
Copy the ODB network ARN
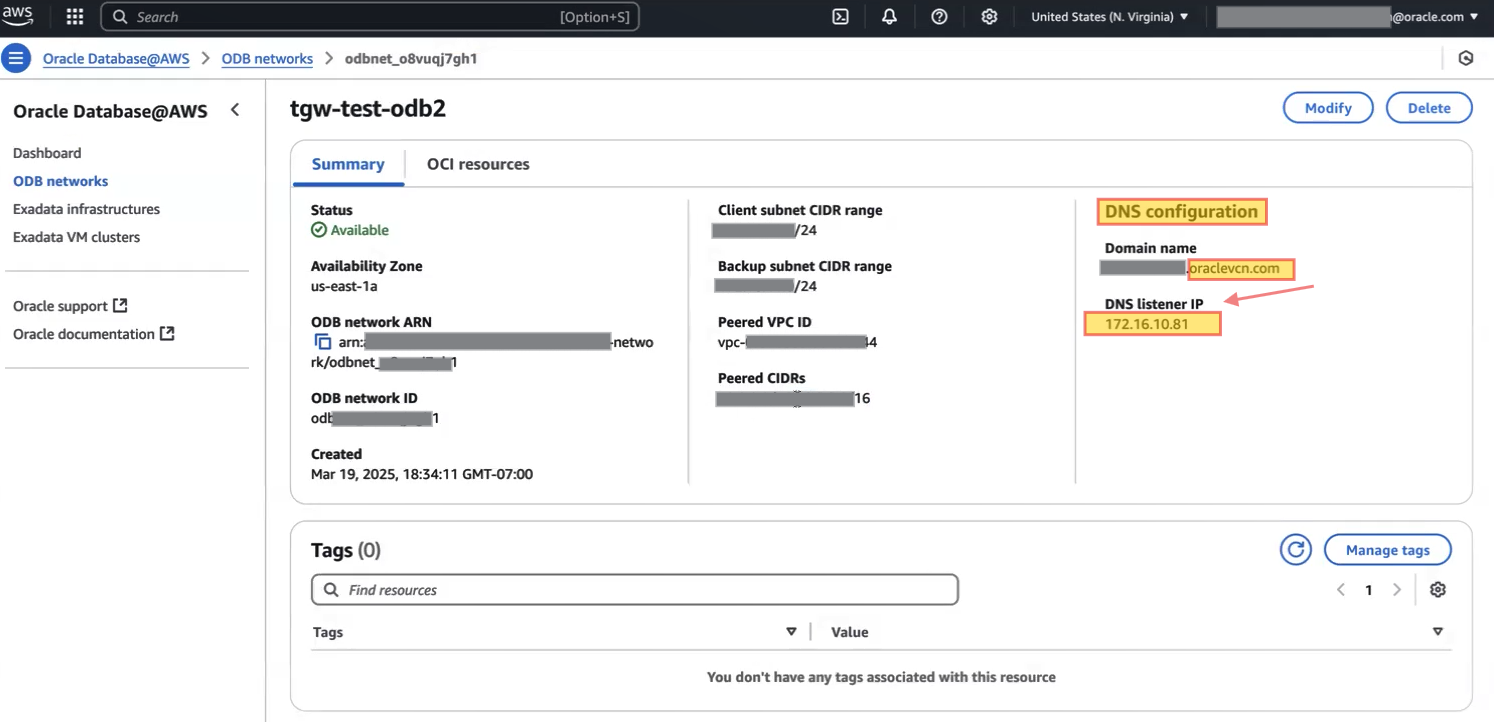tap(322, 342)
